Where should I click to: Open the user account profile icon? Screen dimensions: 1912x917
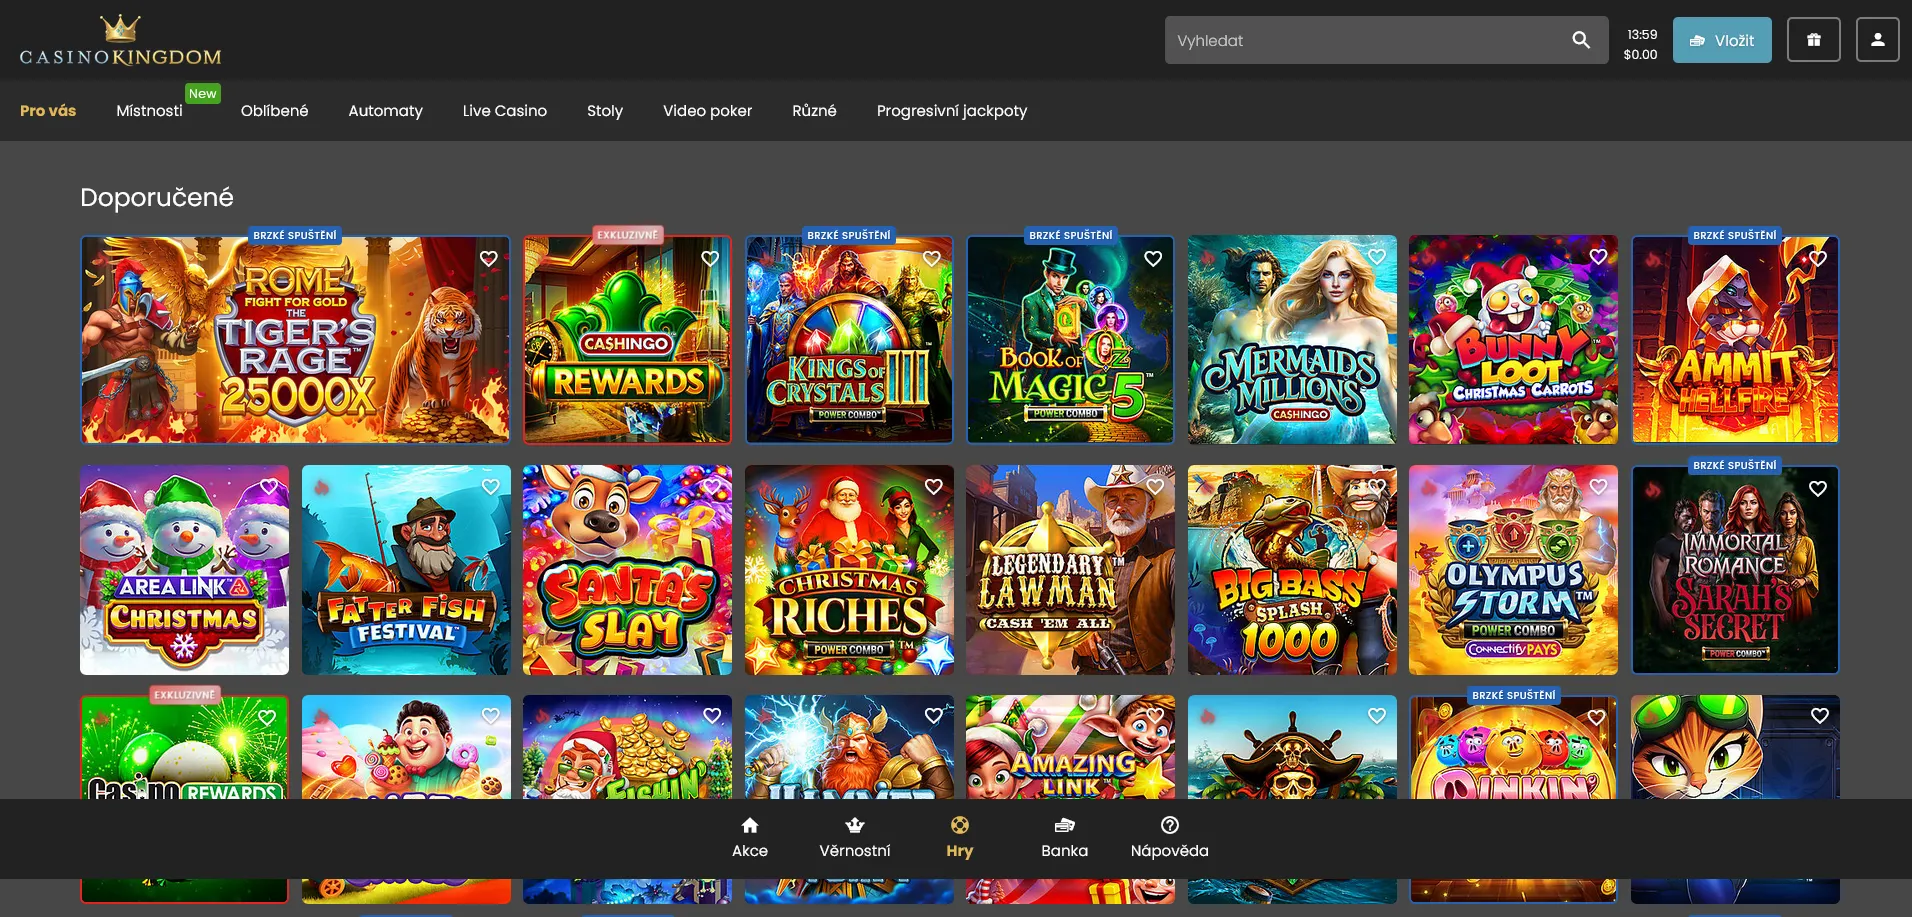(x=1877, y=40)
